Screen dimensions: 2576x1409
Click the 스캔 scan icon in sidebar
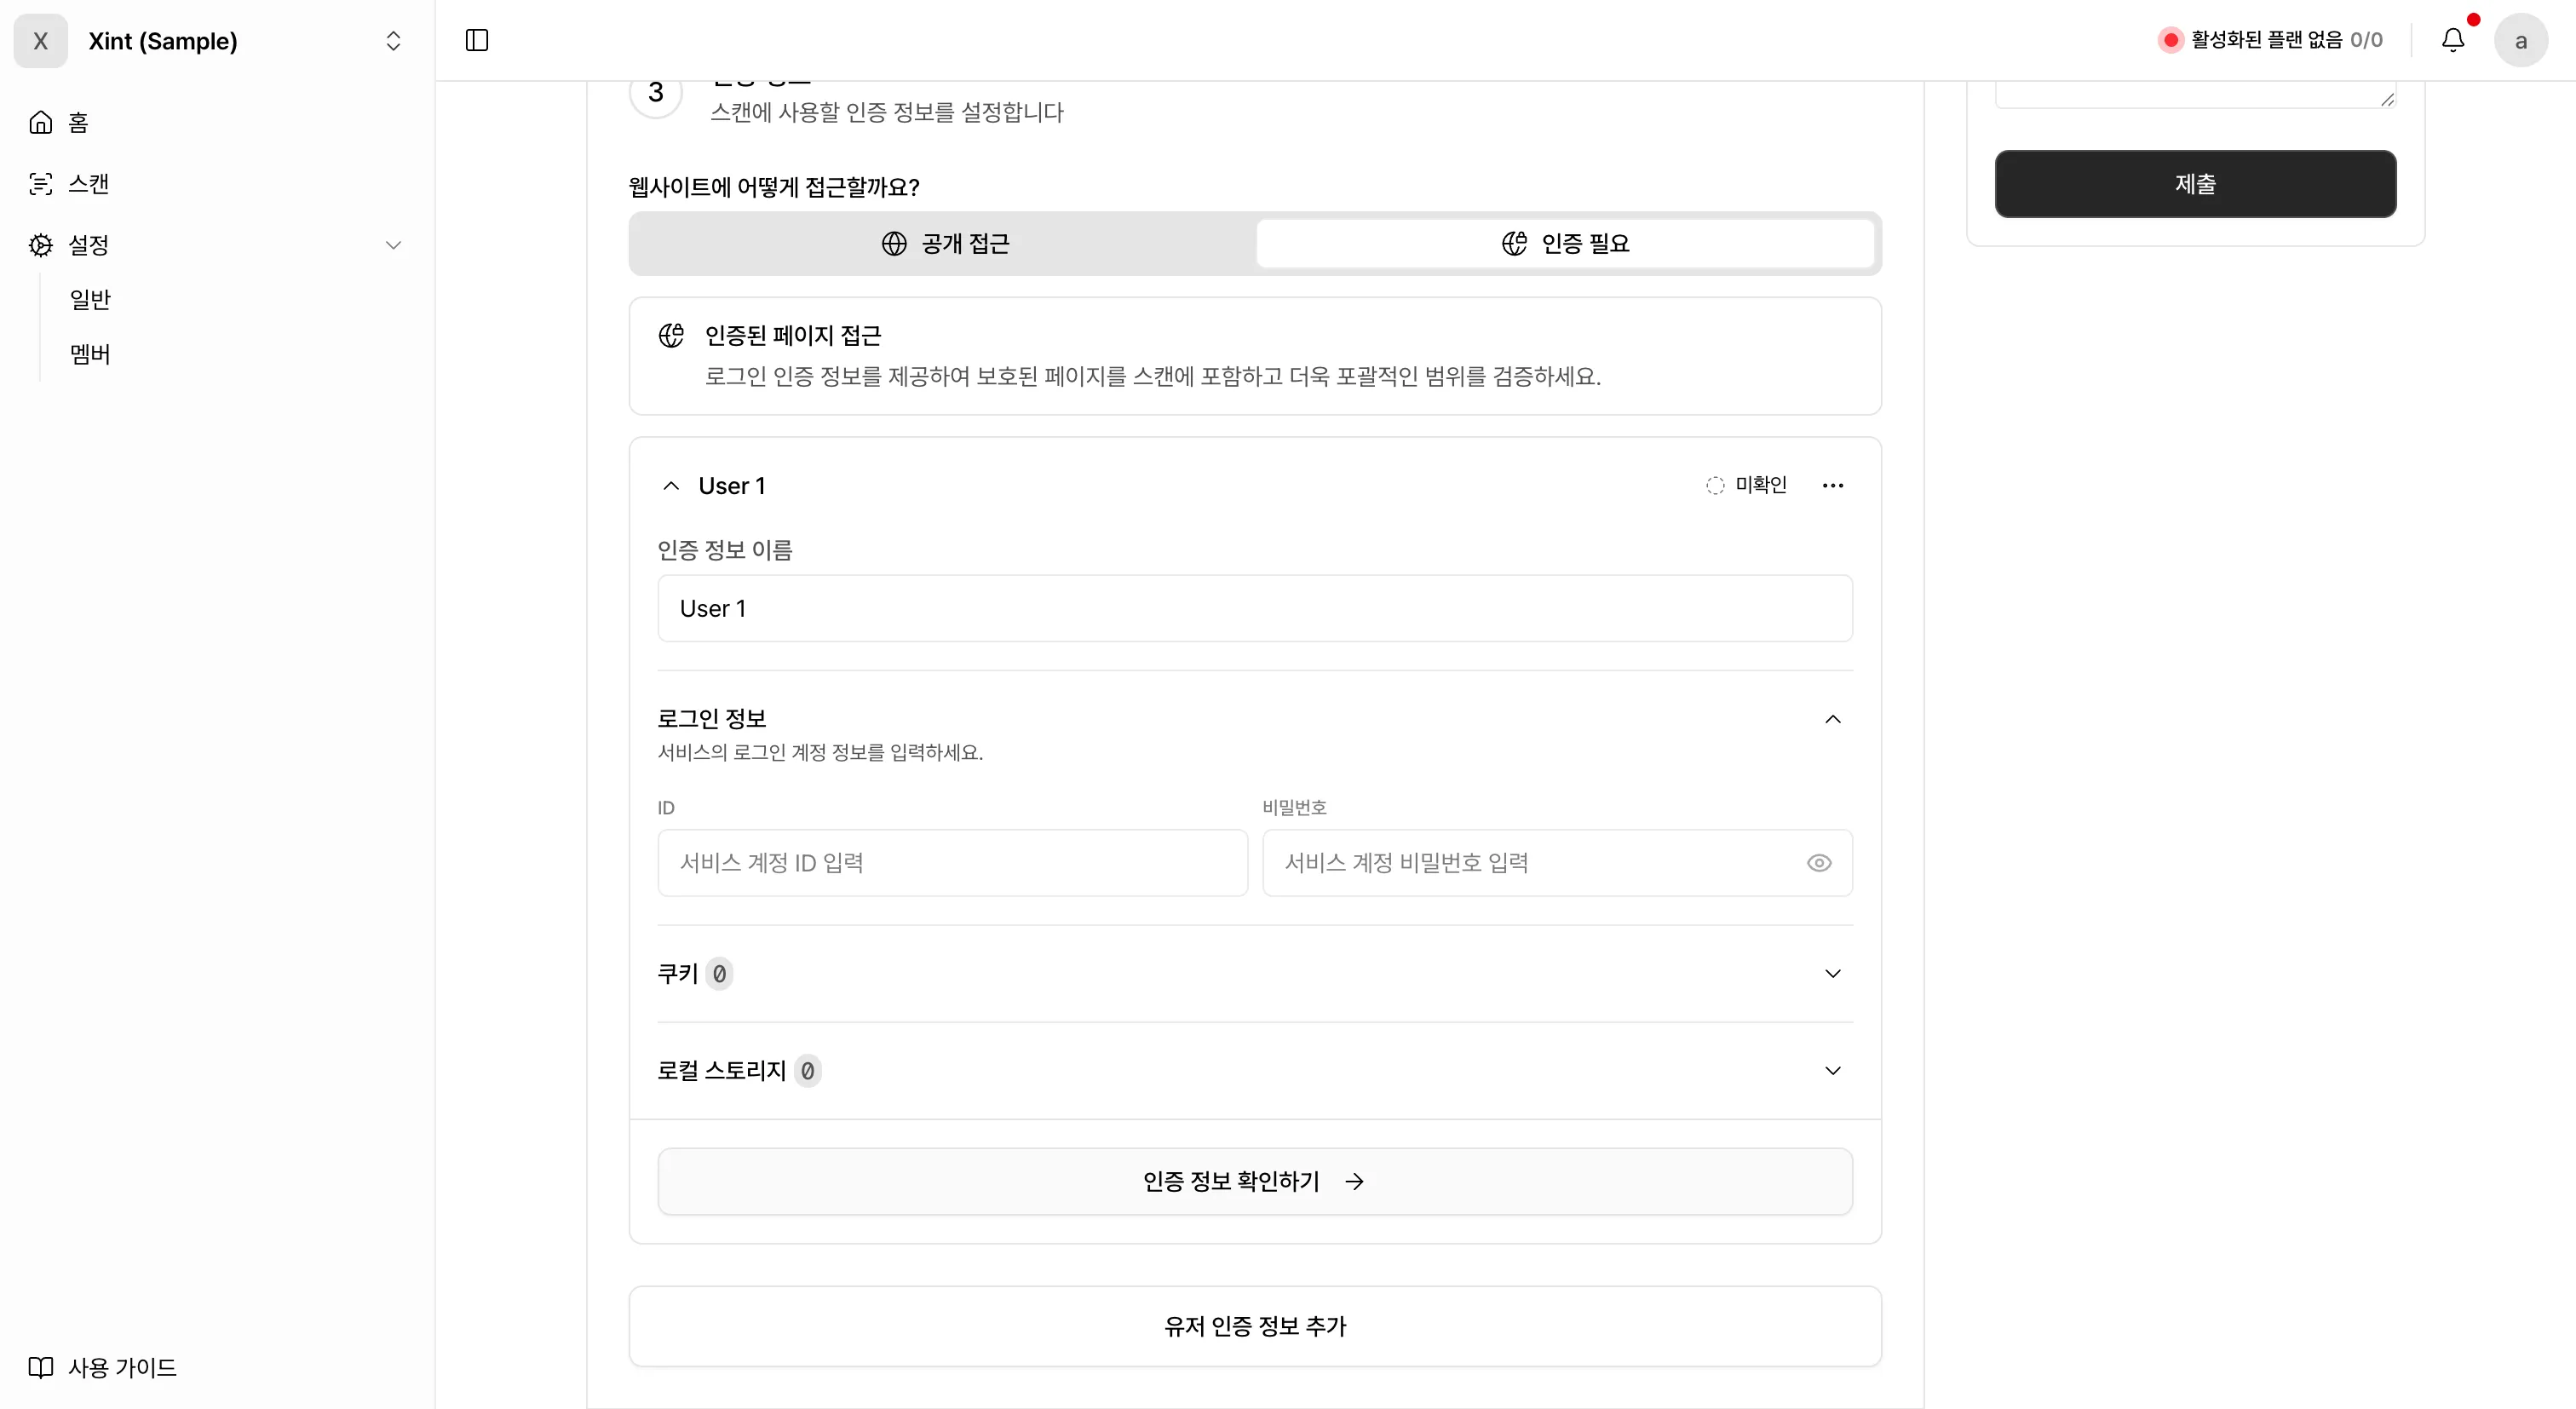click(41, 184)
